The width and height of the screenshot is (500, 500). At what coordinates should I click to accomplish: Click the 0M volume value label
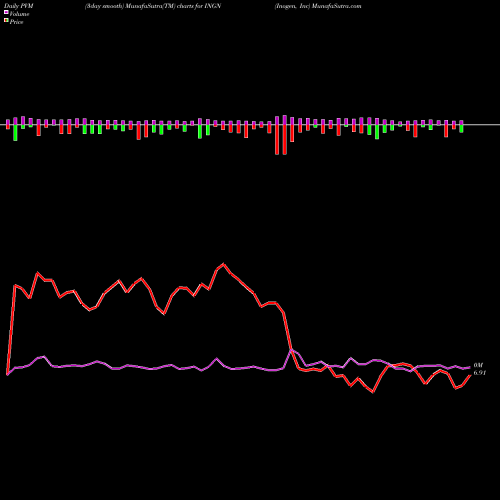coord(478,365)
